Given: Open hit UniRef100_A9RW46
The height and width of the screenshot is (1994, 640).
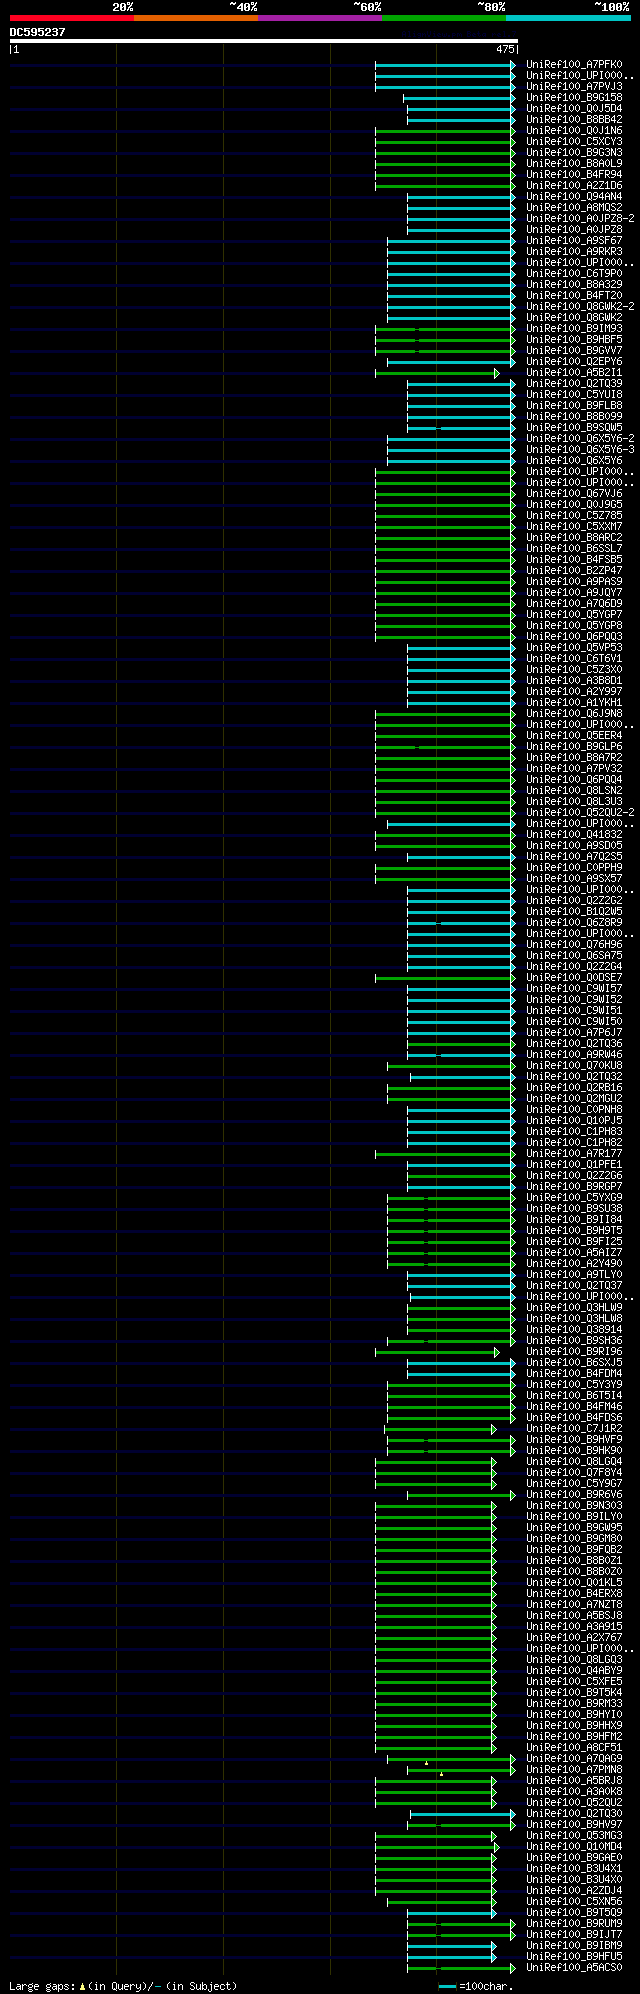Looking at the screenshot, I should click(574, 1055).
